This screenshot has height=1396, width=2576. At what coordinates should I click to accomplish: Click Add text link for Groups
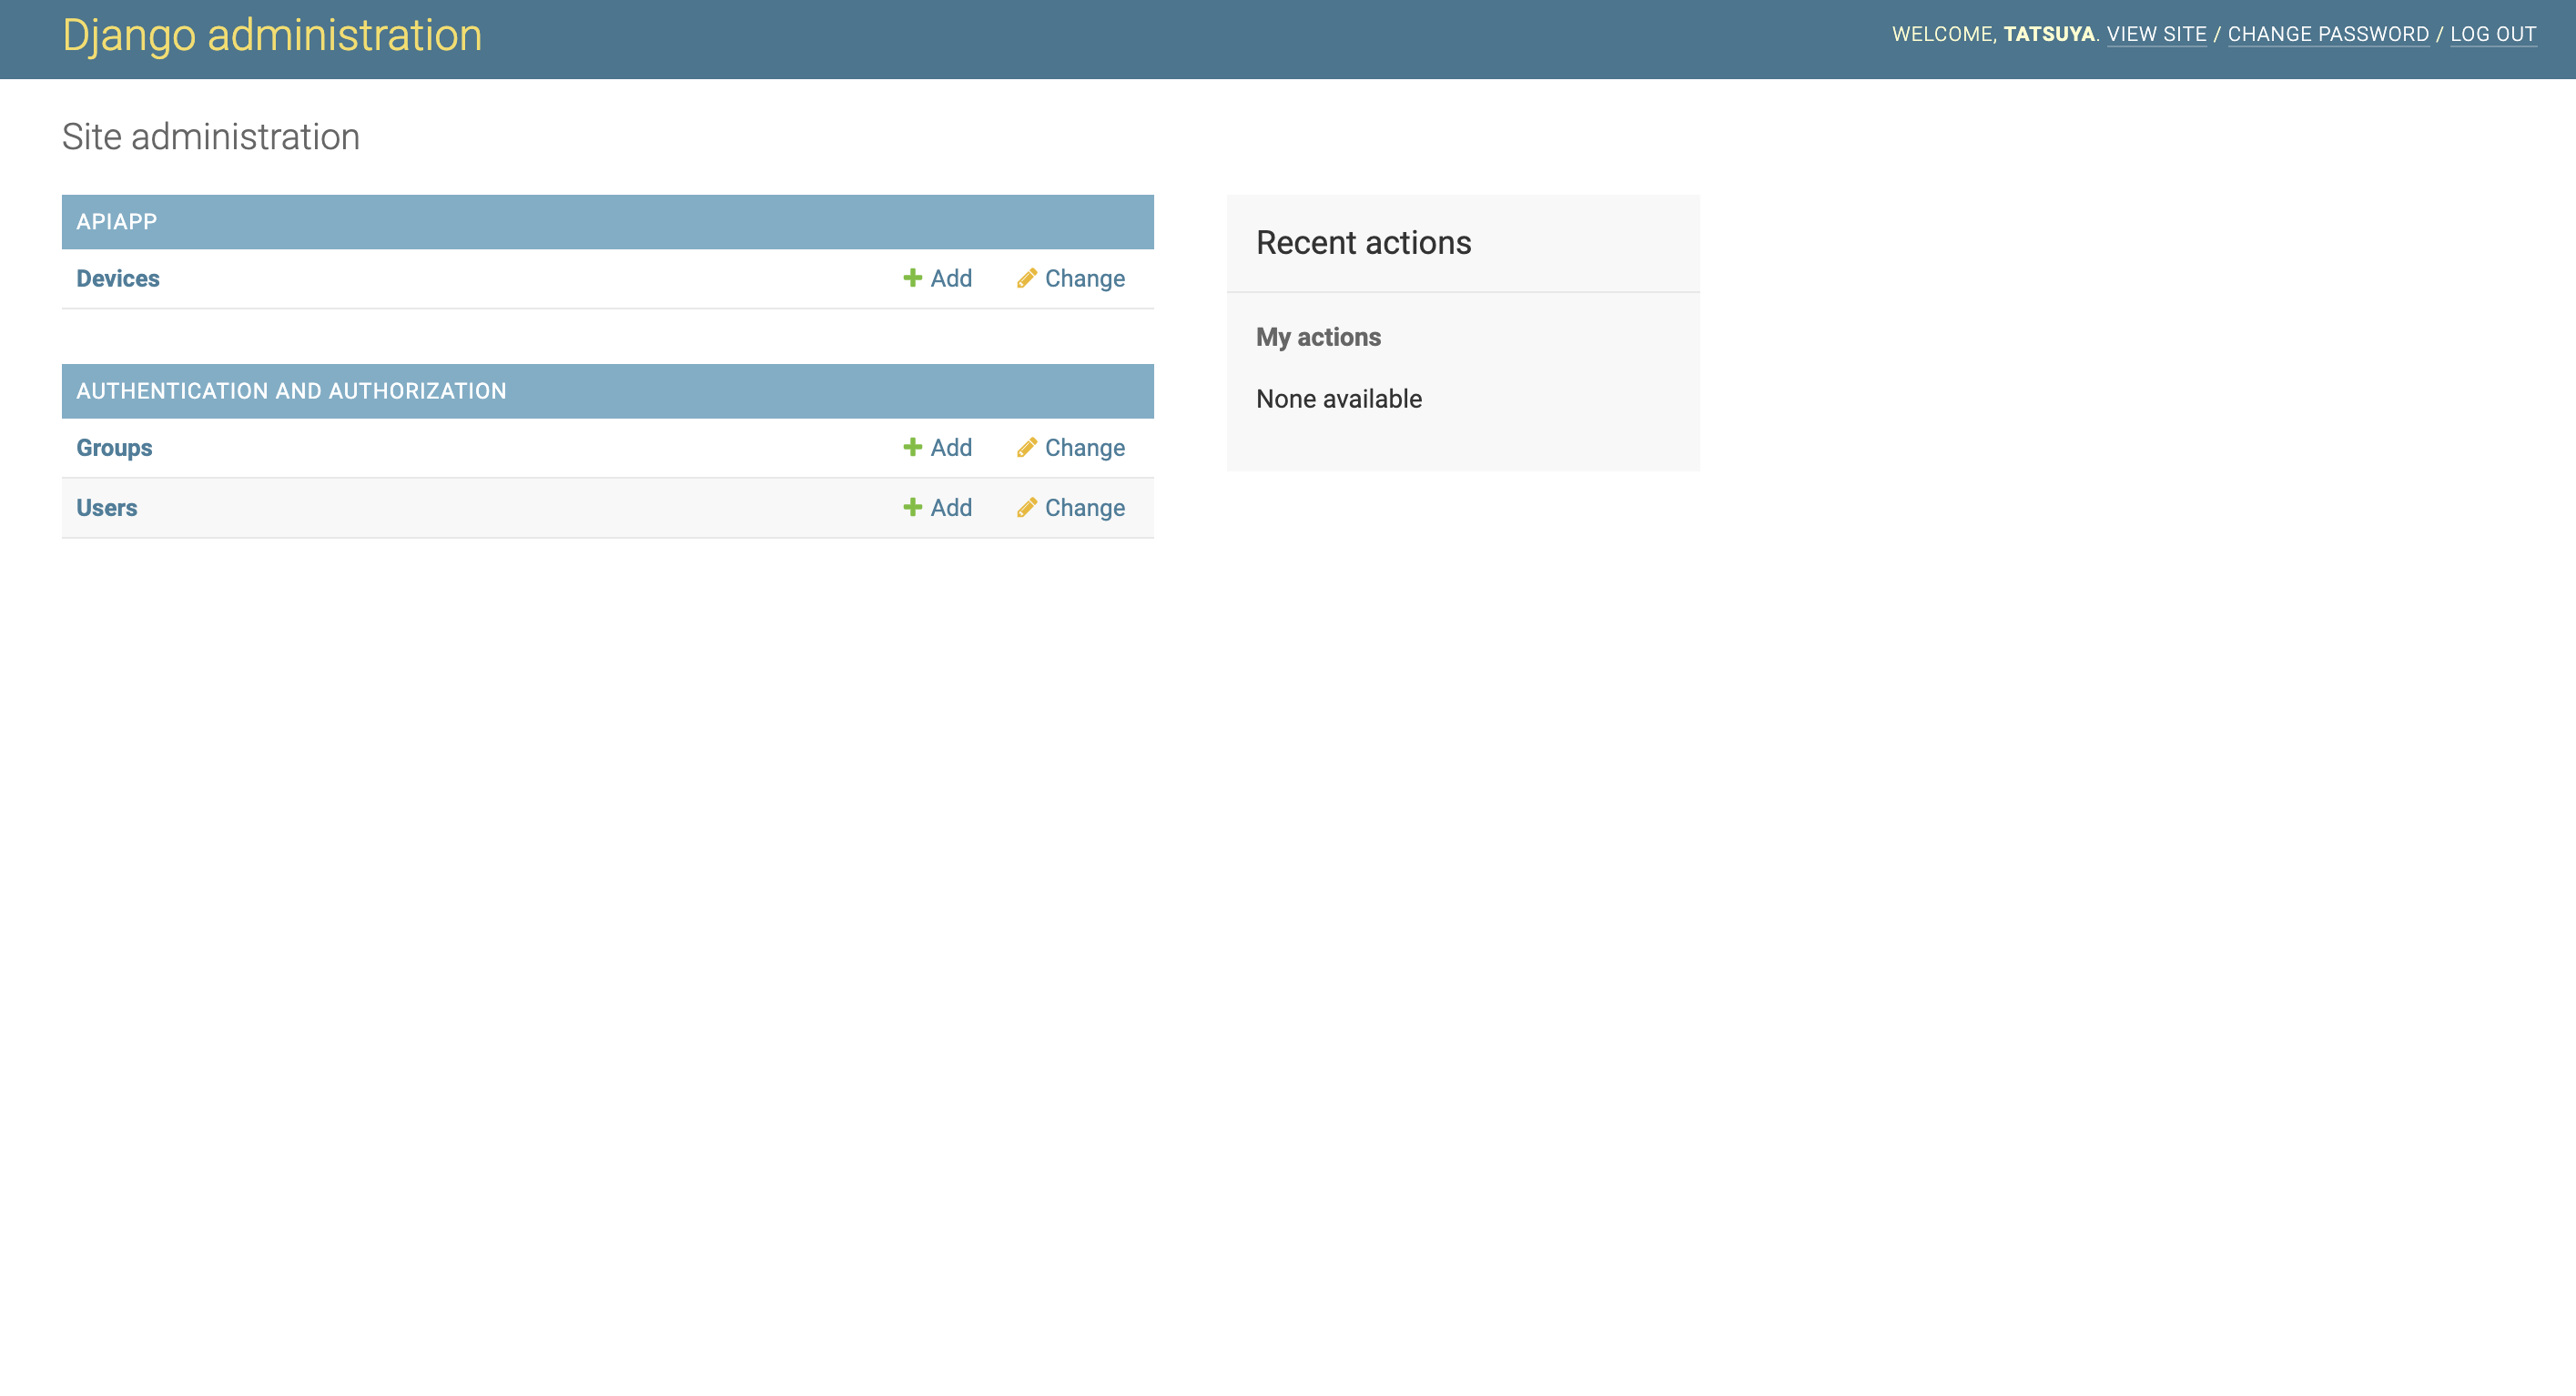[951, 447]
